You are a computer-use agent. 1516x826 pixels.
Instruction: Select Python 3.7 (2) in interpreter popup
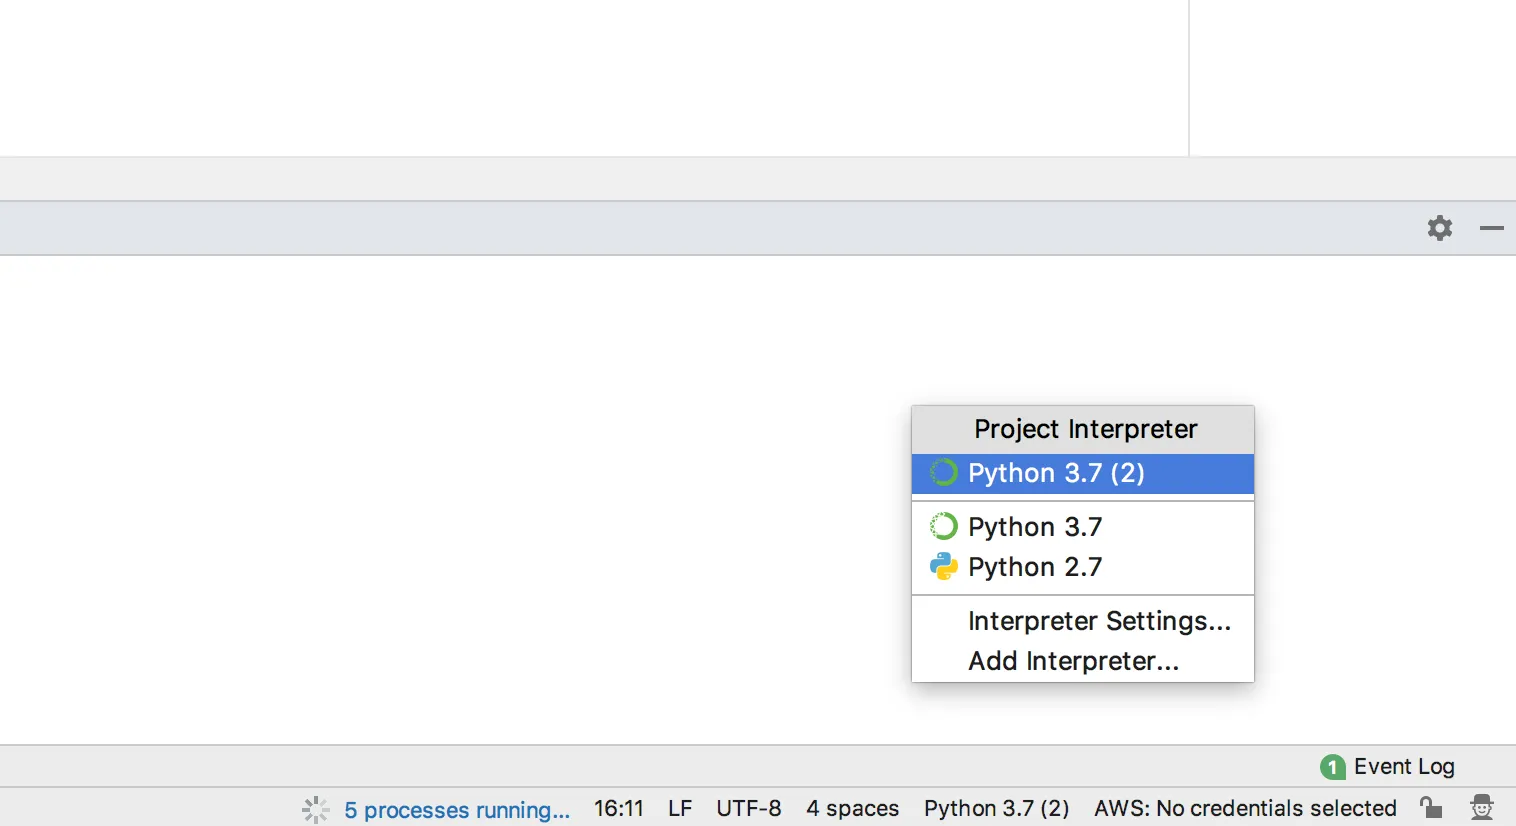pyautogui.click(x=1056, y=473)
